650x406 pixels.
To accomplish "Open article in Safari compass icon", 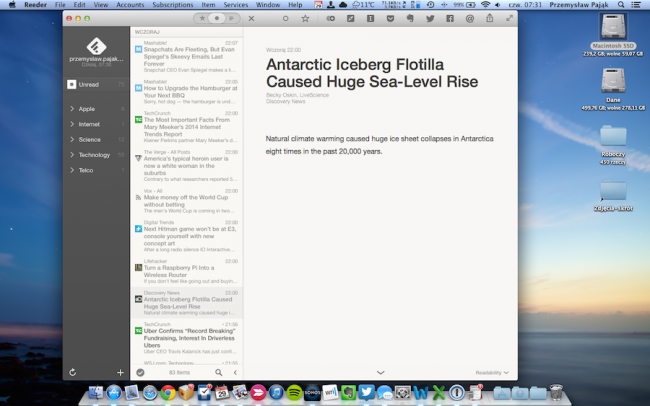I will pos(350,18).
